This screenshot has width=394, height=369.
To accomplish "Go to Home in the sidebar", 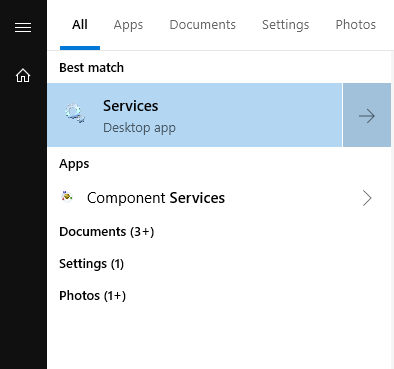I will [23, 75].
